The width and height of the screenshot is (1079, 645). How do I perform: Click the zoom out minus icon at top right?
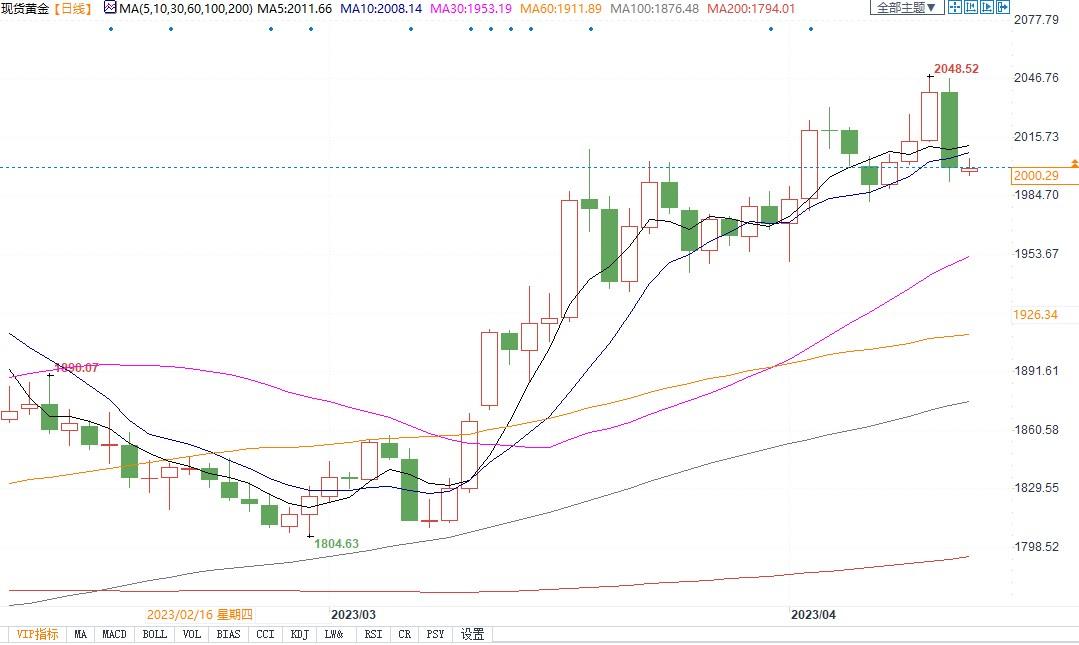click(989, 8)
